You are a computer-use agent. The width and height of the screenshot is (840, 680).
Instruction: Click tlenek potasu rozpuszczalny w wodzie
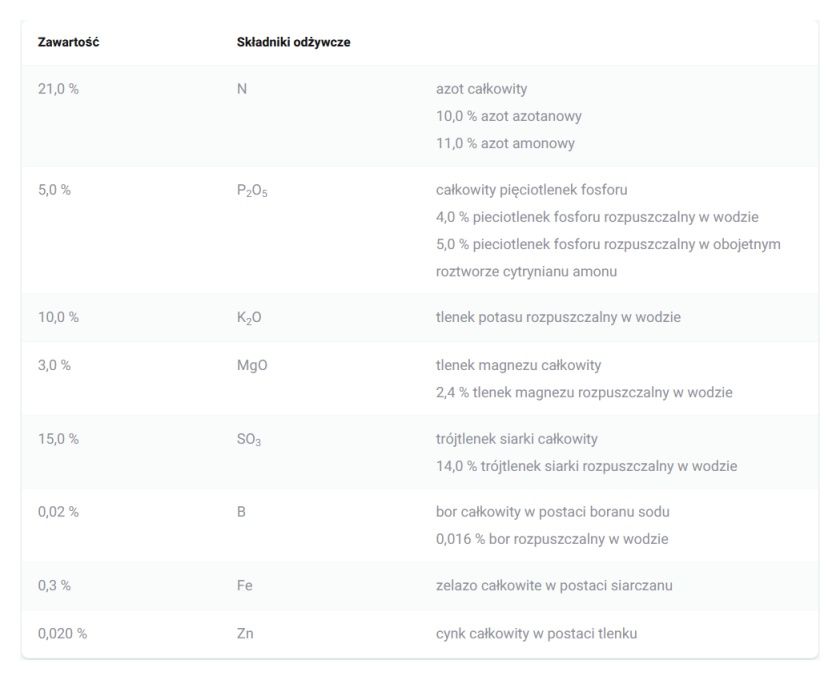coord(558,317)
